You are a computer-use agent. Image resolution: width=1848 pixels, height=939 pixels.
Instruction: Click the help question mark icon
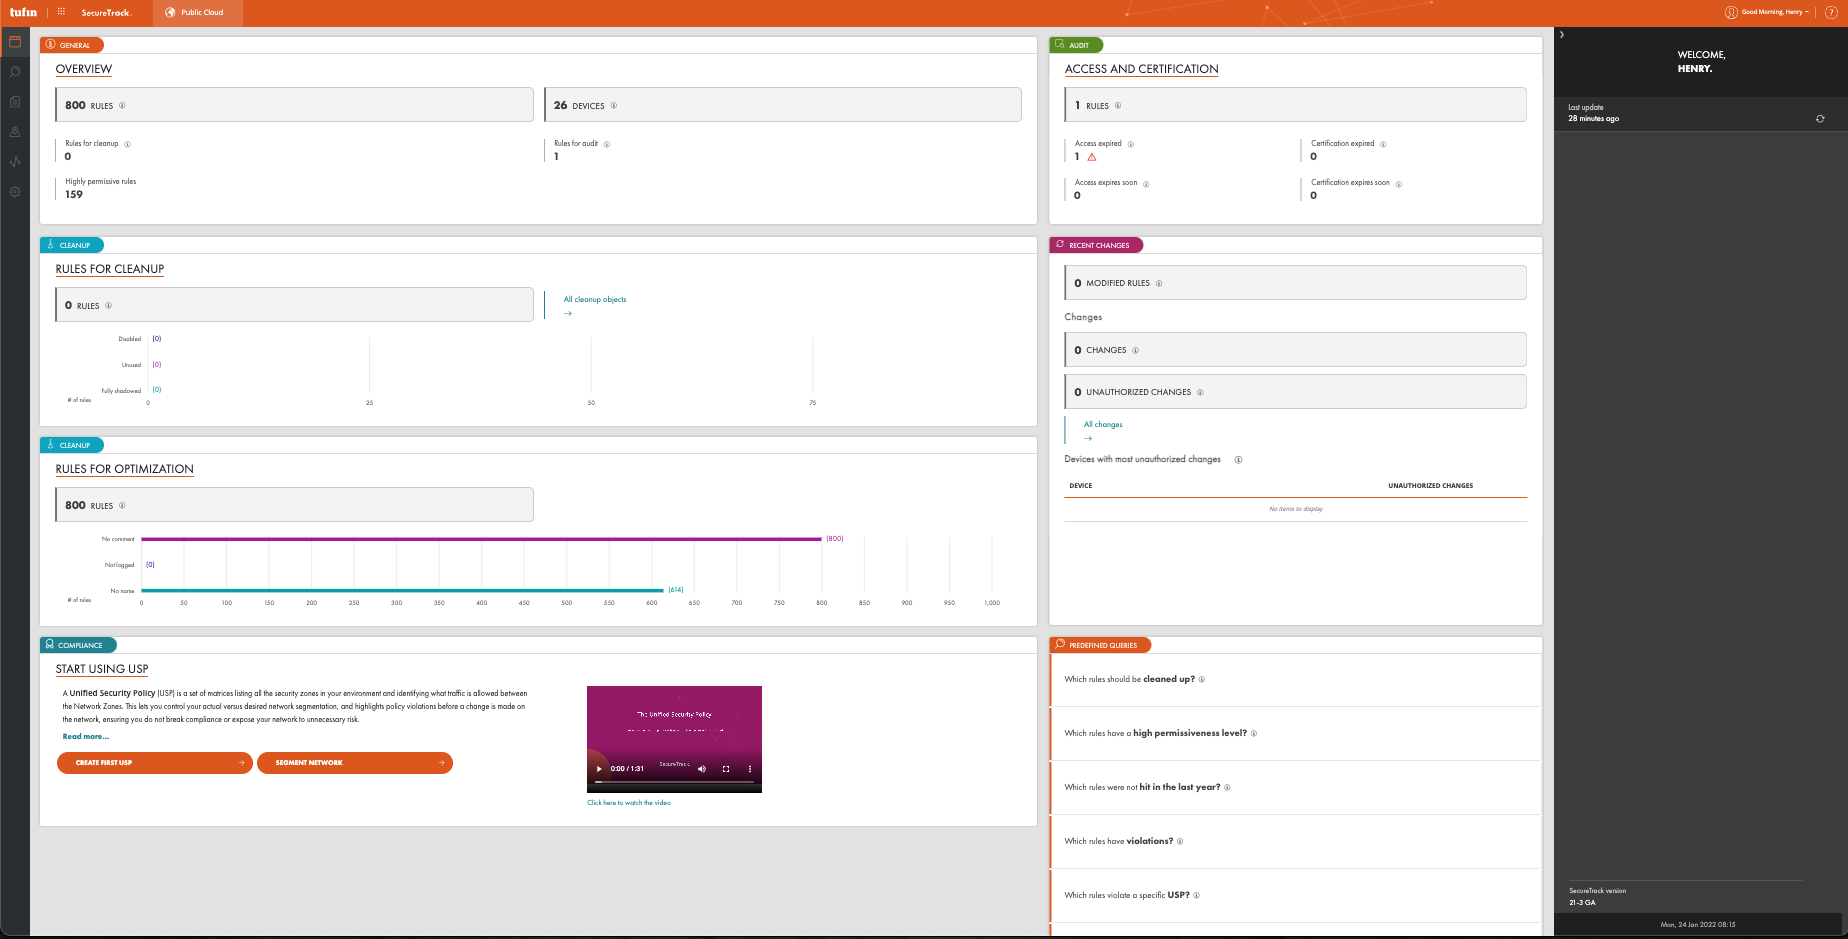click(x=1831, y=12)
